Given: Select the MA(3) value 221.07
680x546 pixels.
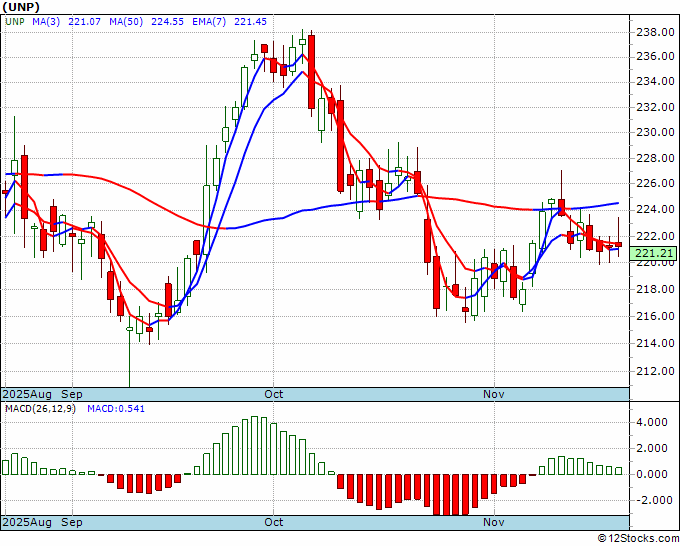Looking at the screenshot, I should coord(85,22).
